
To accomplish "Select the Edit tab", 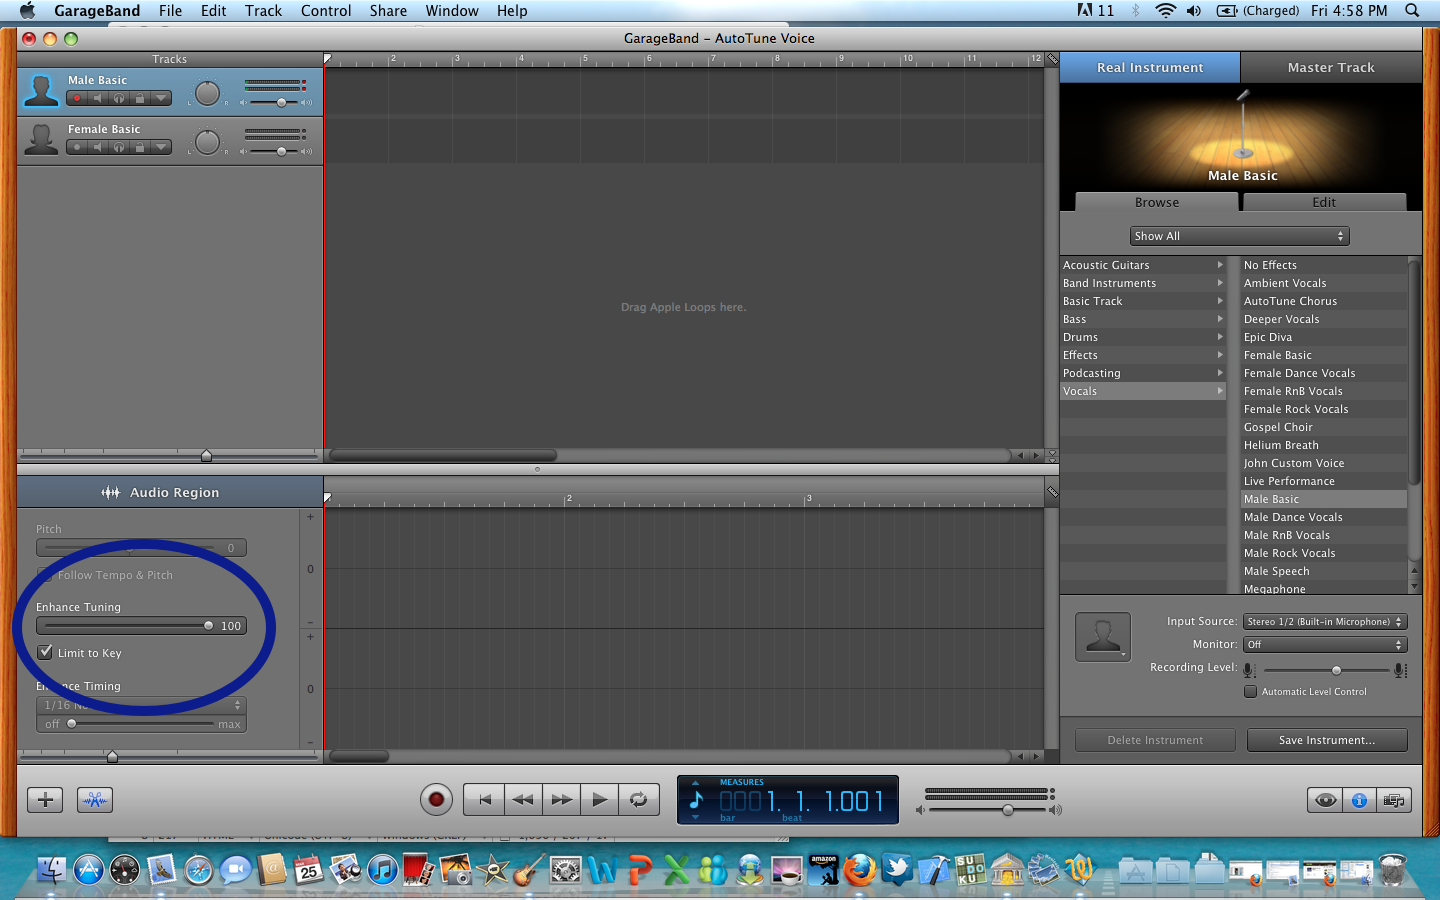I will (1324, 202).
